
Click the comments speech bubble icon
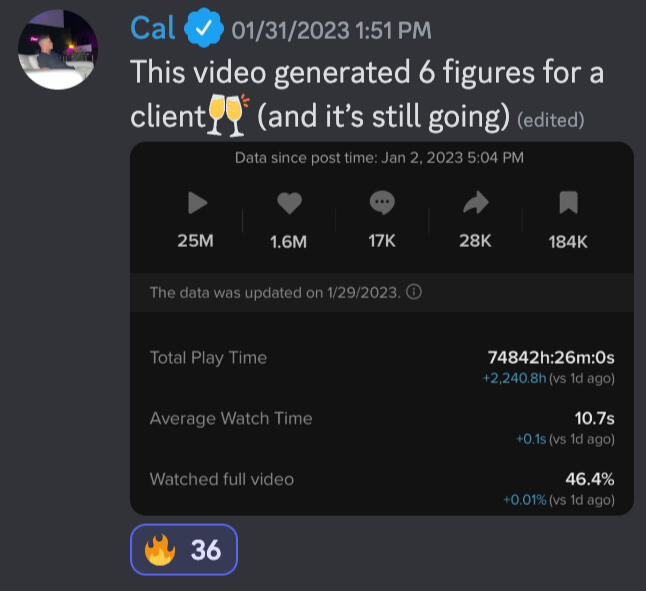[382, 203]
